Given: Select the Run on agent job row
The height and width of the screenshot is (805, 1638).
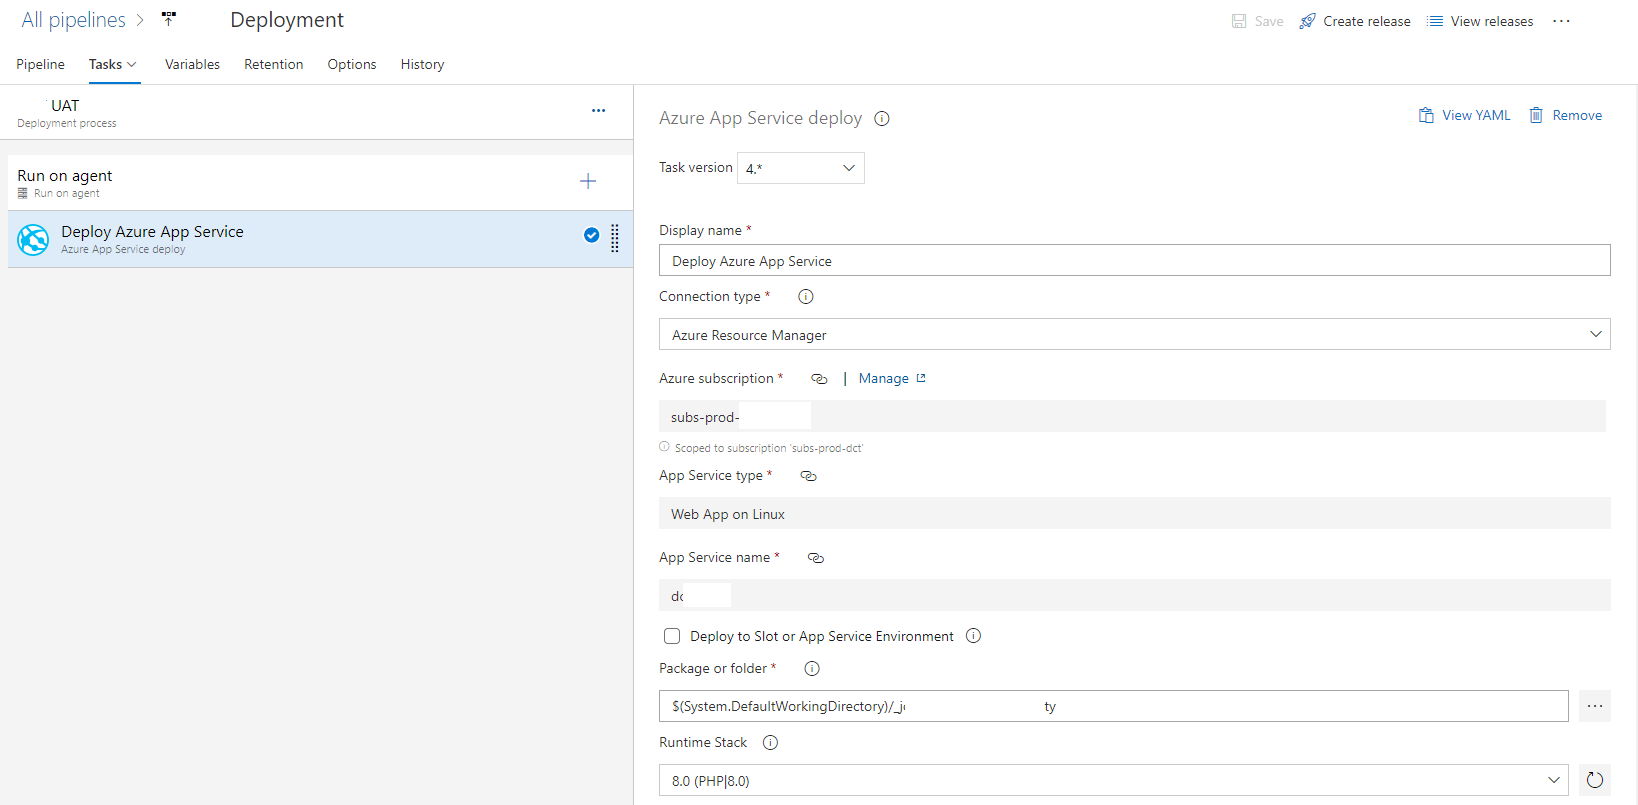Looking at the screenshot, I should point(320,182).
